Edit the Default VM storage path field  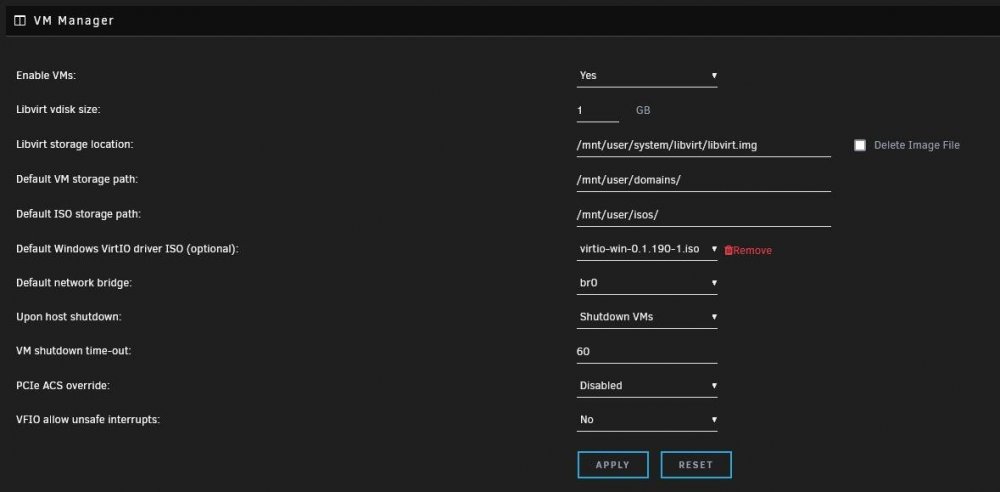click(x=703, y=180)
